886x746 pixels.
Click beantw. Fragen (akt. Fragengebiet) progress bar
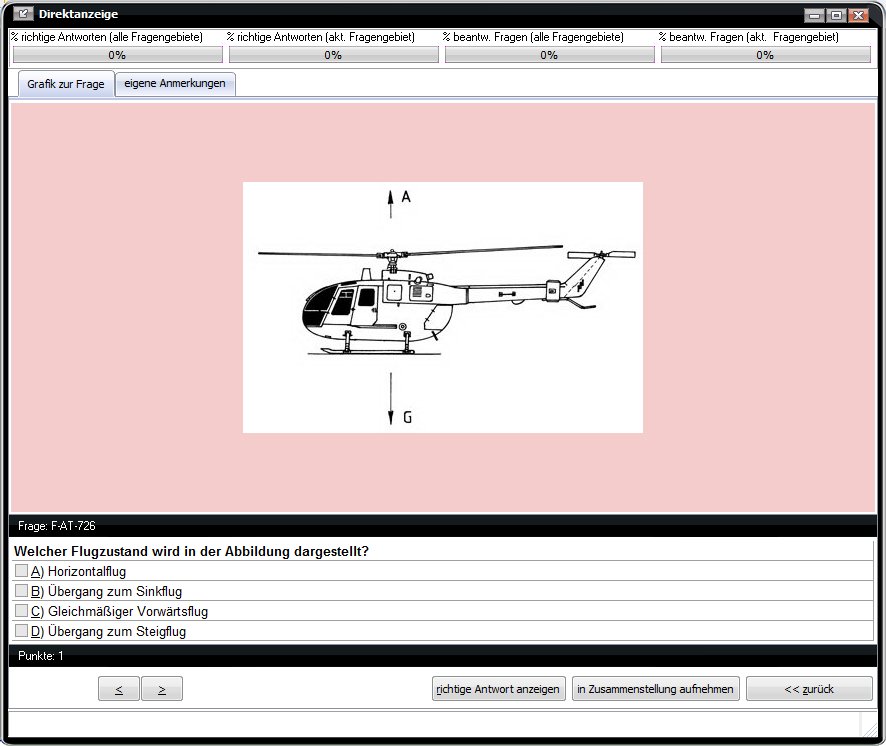pos(766,55)
